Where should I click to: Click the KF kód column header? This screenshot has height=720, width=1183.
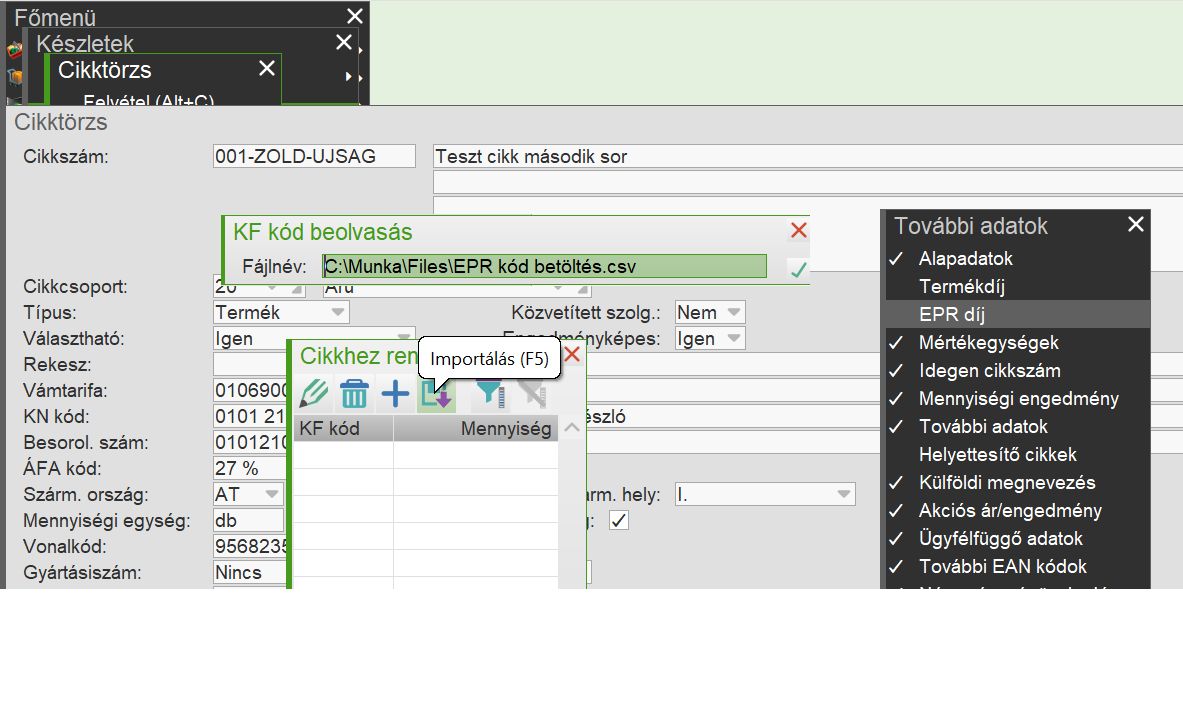(343, 429)
